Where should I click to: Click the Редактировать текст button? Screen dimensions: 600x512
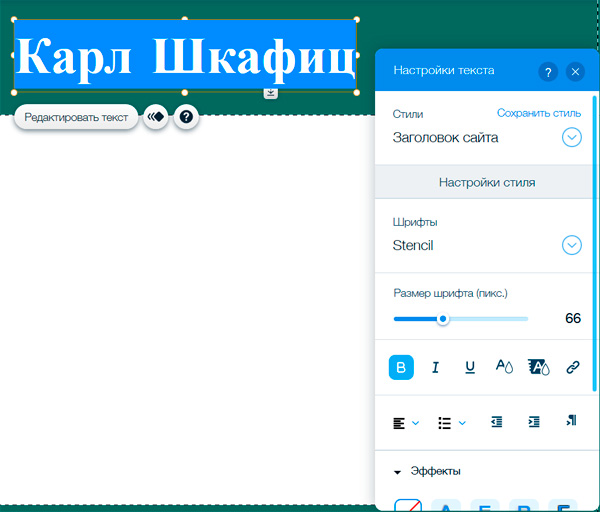pyautogui.click(x=76, y=118)
